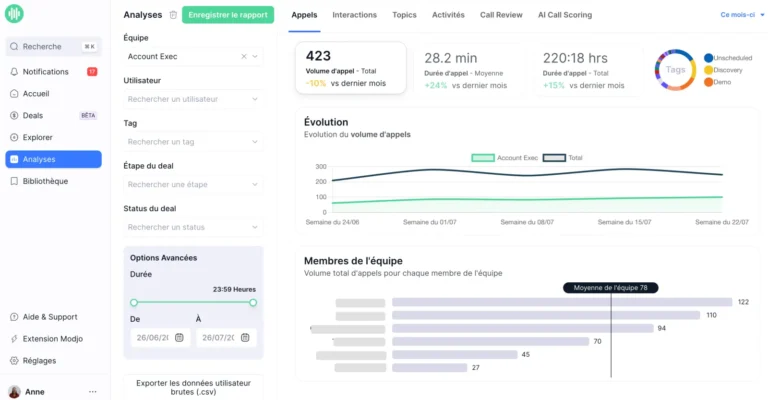The width and height of the screenshot is (768, 400).
Task: Toggle the Discovery tag legend dot
Action: tap(708, 70)
